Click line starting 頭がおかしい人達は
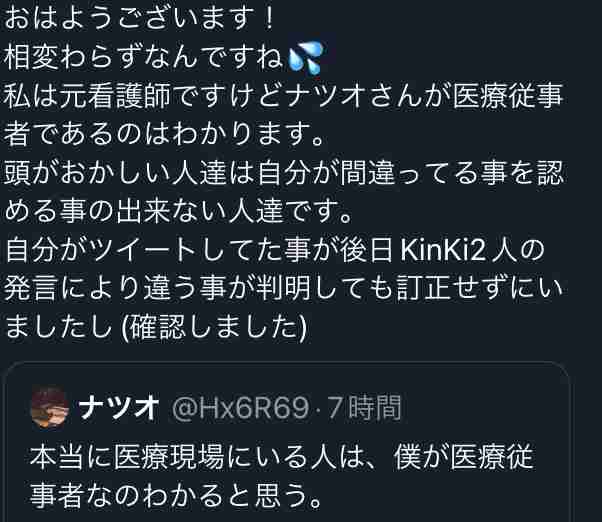Image resolution: width=602 pixels, height=522 pixels. pos(283,173)
